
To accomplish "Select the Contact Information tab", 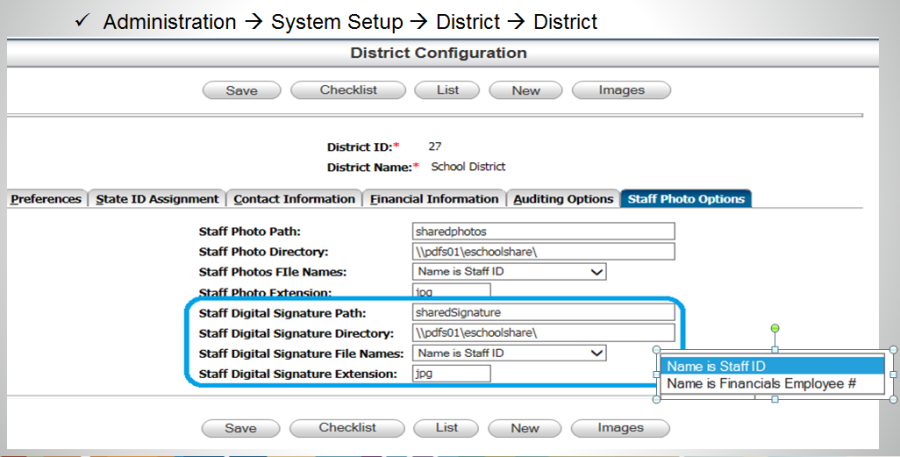I will coord(292,199).
